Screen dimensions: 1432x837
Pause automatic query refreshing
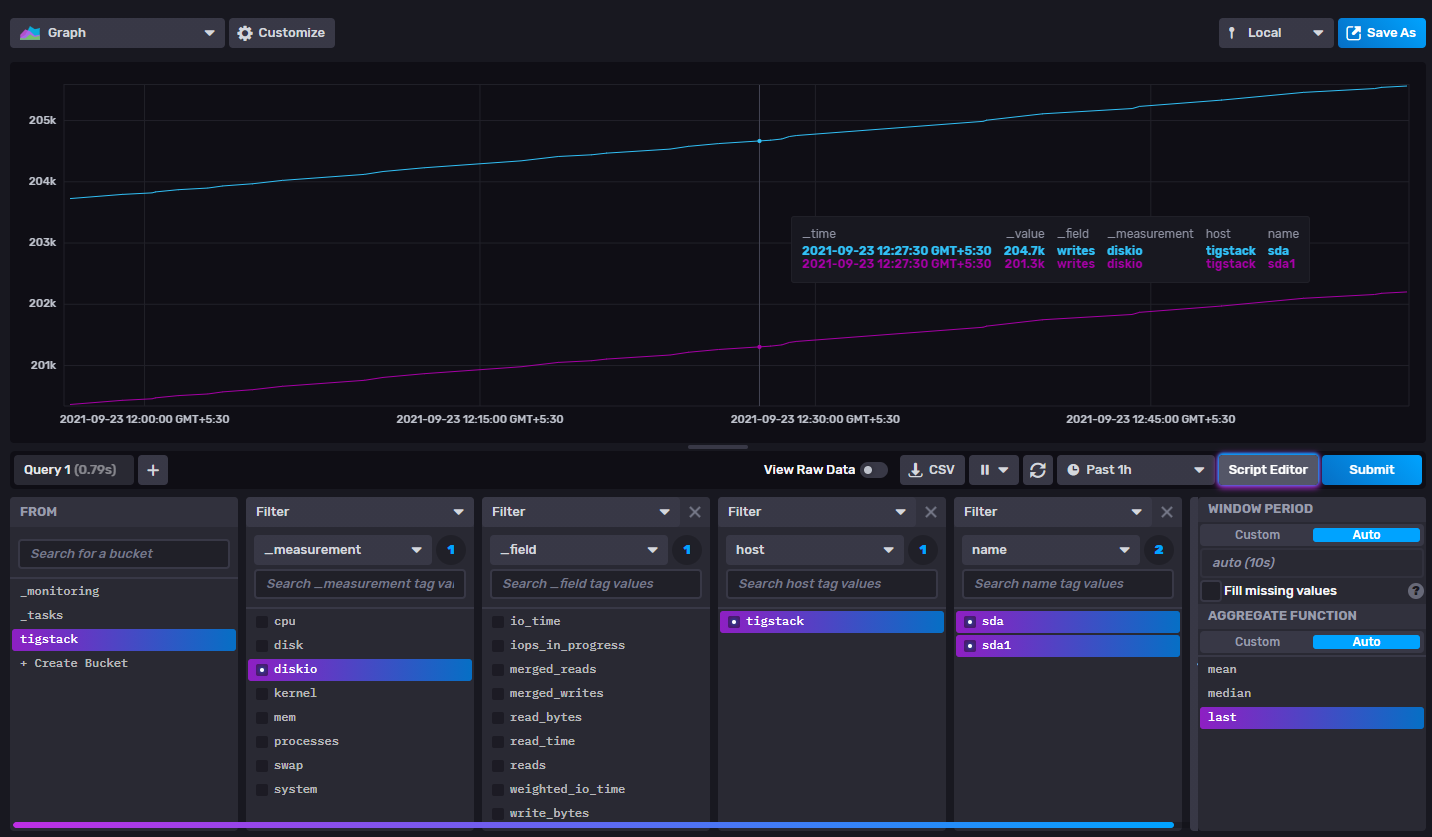point(986,469)
